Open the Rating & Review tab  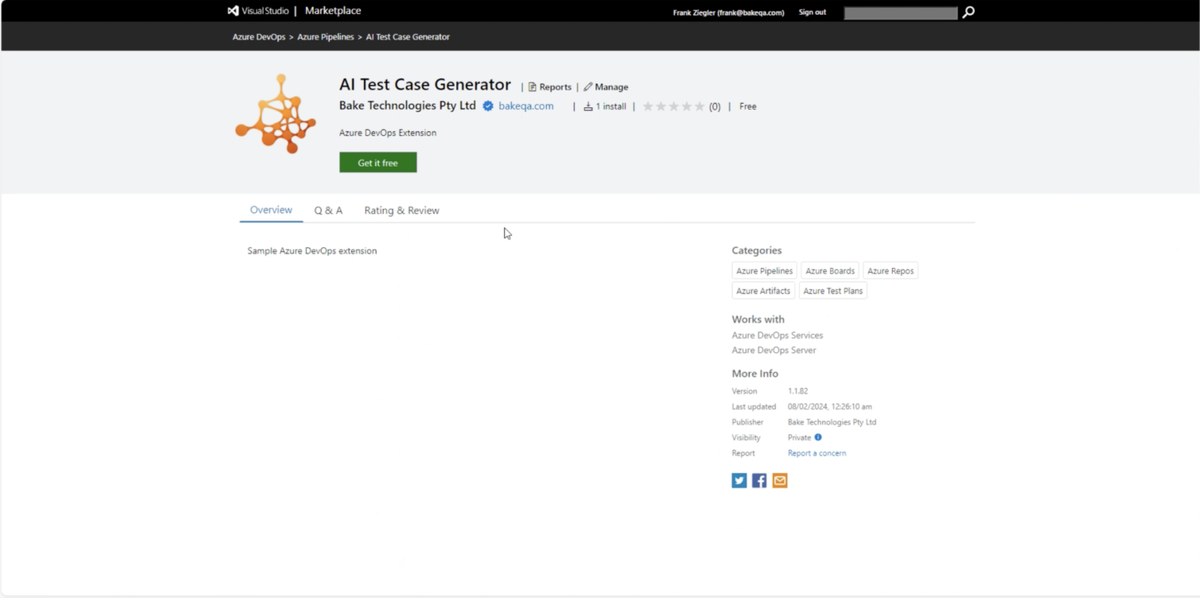[401, 211]
